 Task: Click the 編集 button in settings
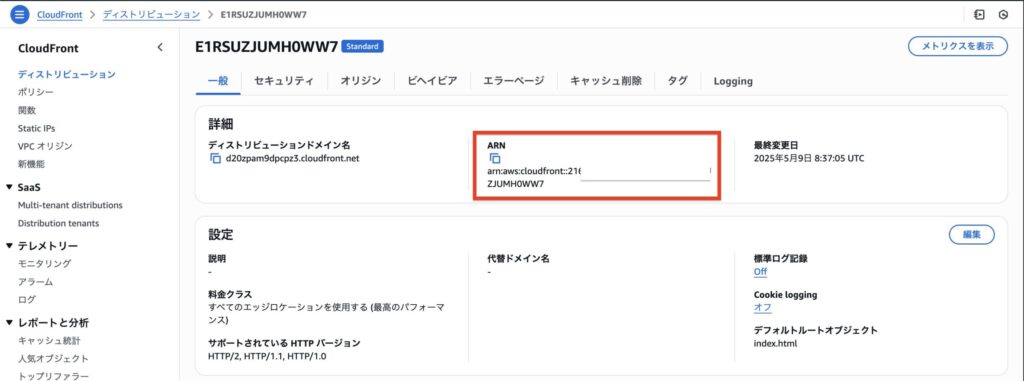tap(971, 234)
